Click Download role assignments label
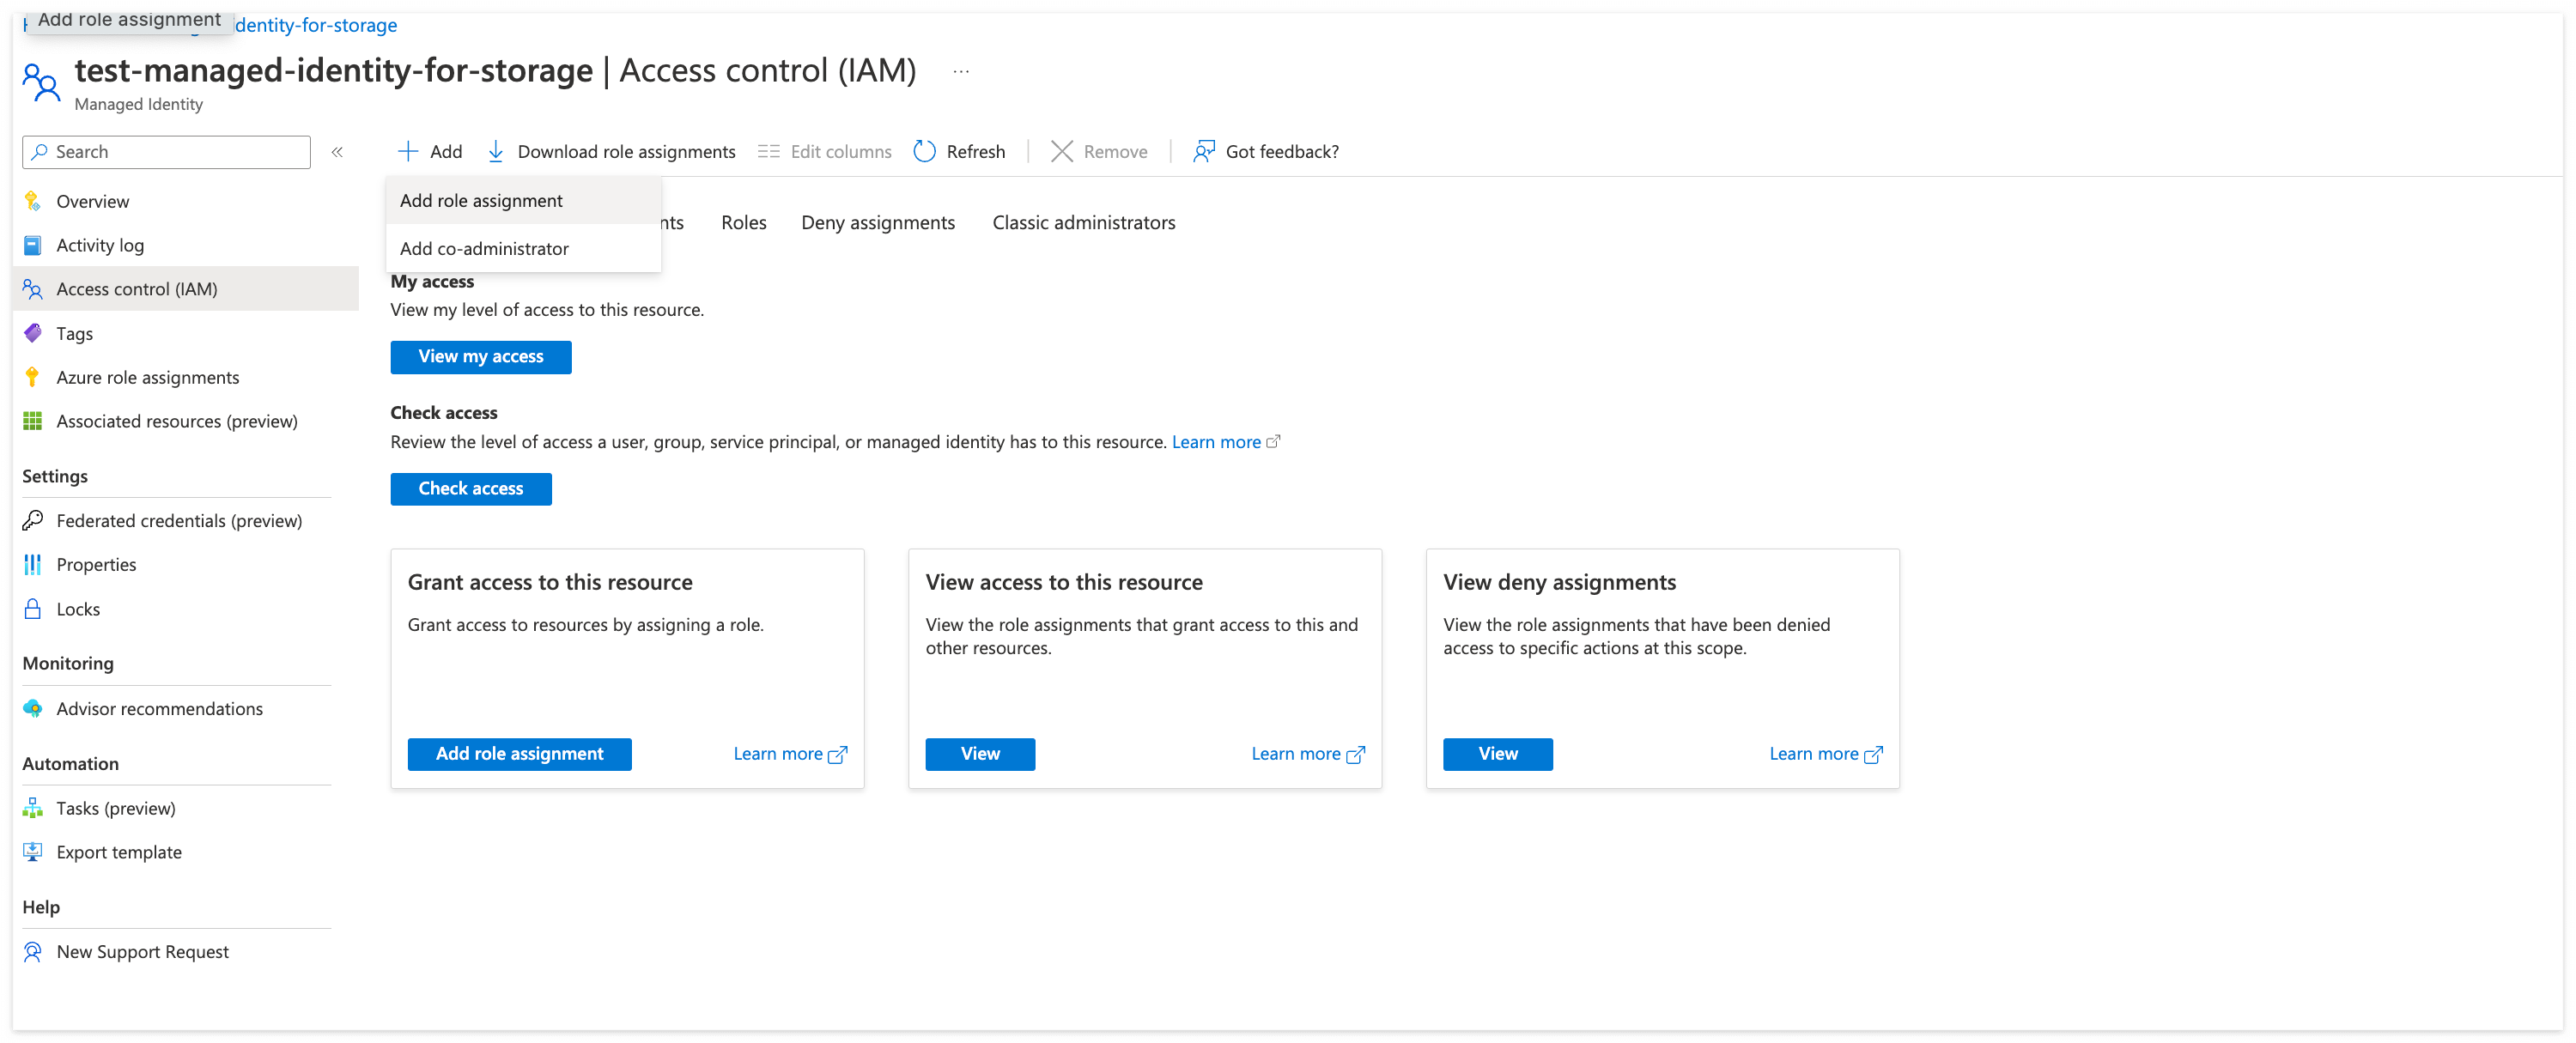This screenshot has height=1043, width=2576. [627, 151]
